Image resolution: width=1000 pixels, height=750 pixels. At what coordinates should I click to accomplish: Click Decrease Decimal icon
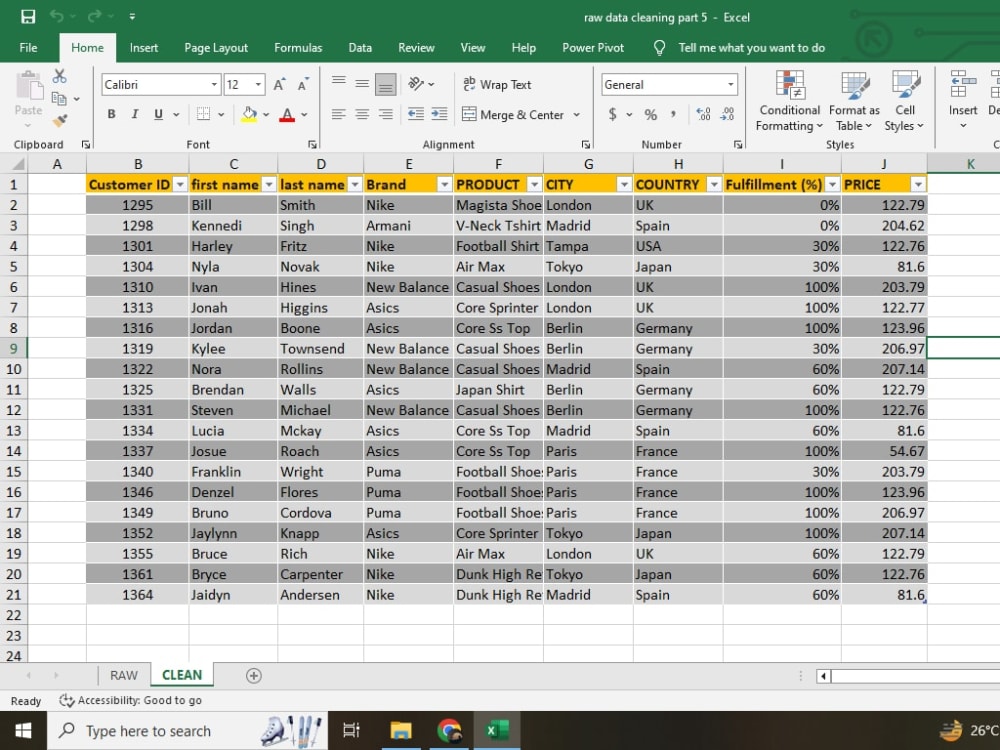tap(727, 114)
